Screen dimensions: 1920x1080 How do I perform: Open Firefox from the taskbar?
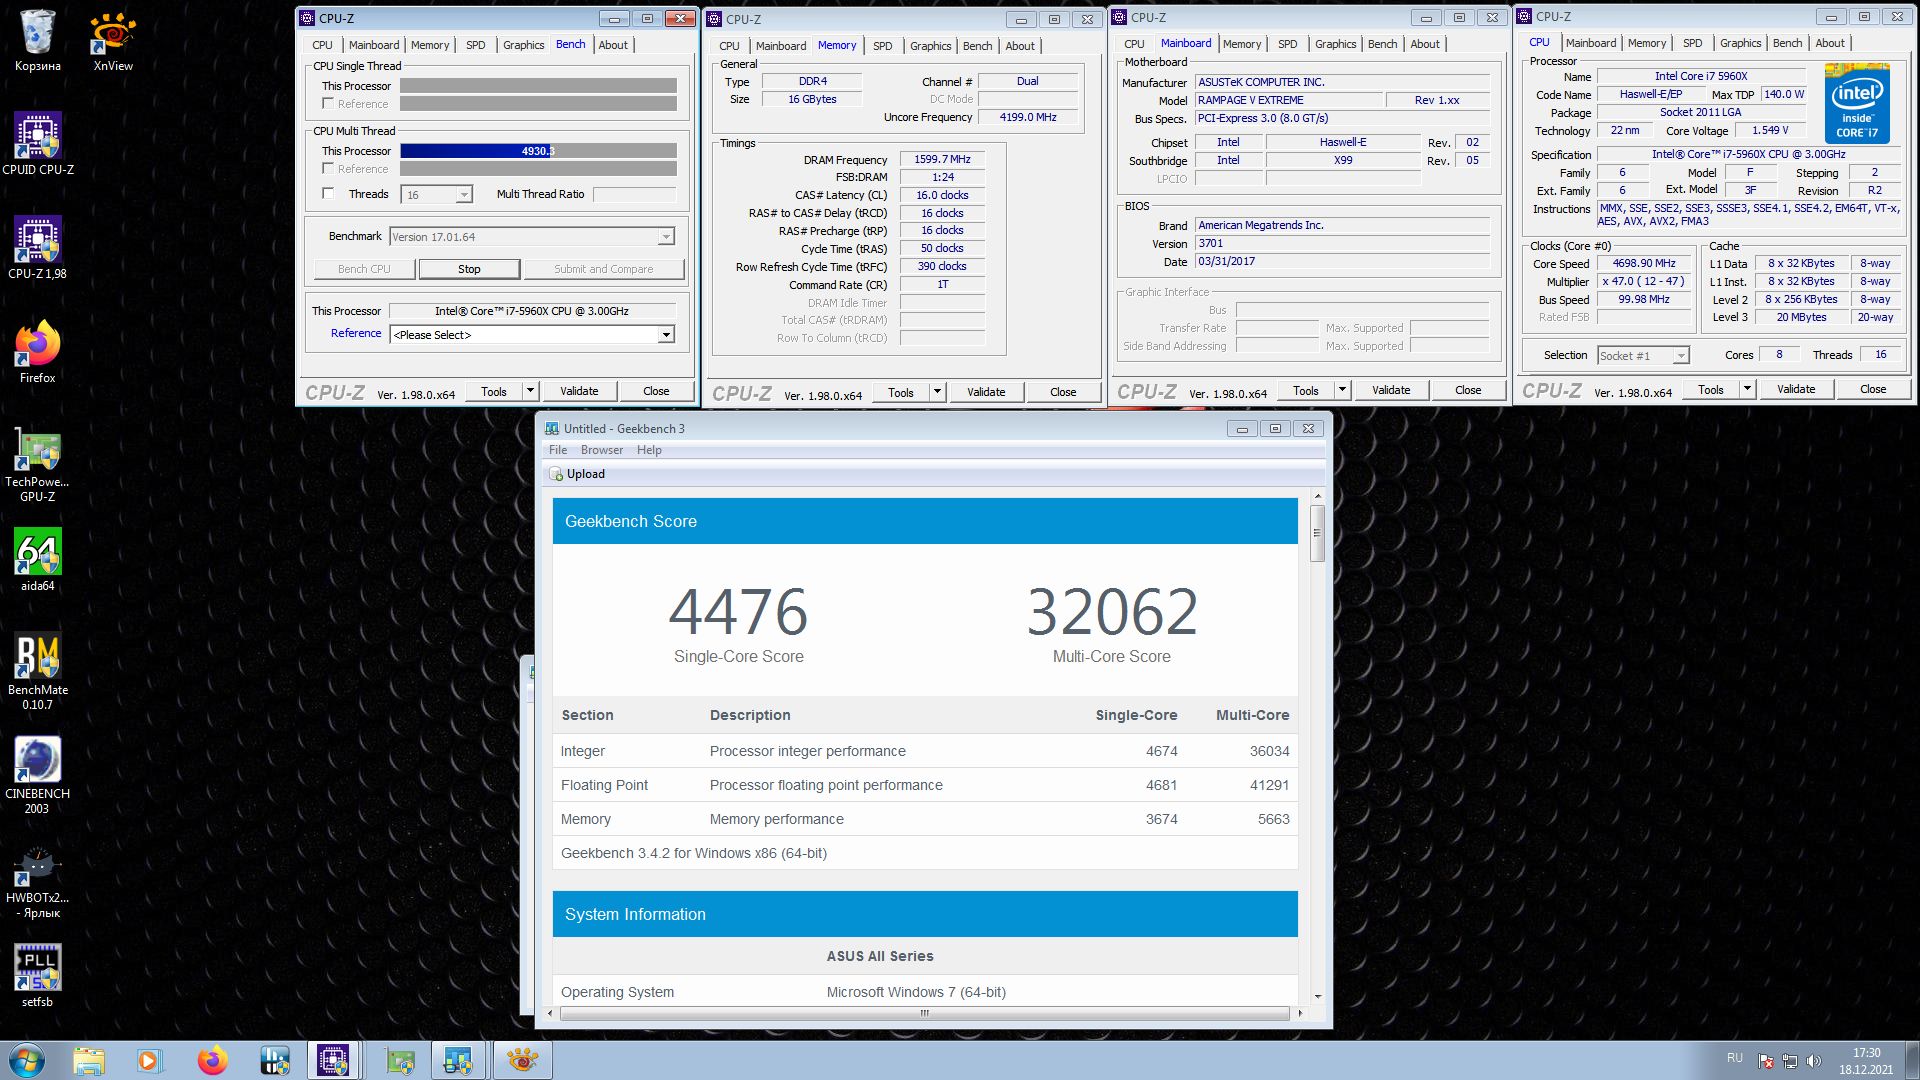point(212,1060)
